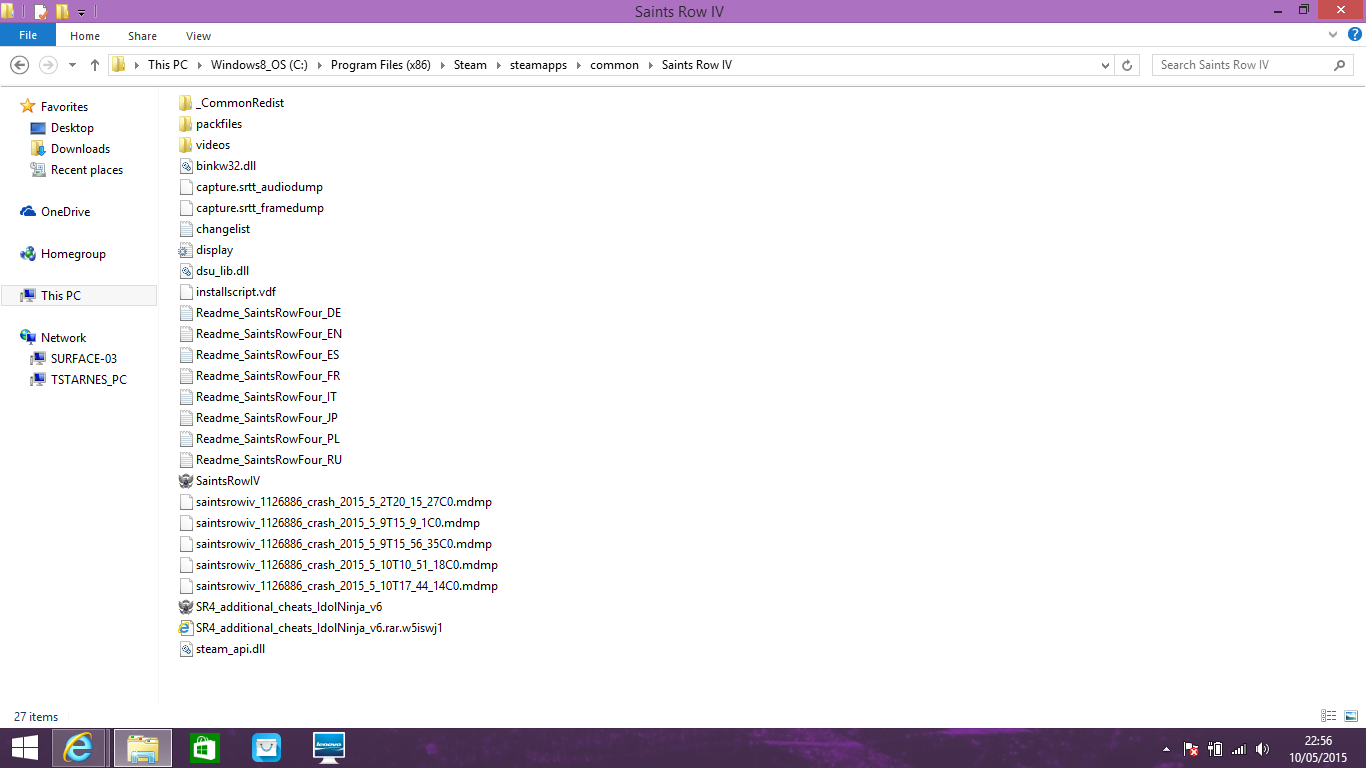Open the _CommonRedist folder icon
Screen dimensions: 1366x768
(x=185, y=103)
